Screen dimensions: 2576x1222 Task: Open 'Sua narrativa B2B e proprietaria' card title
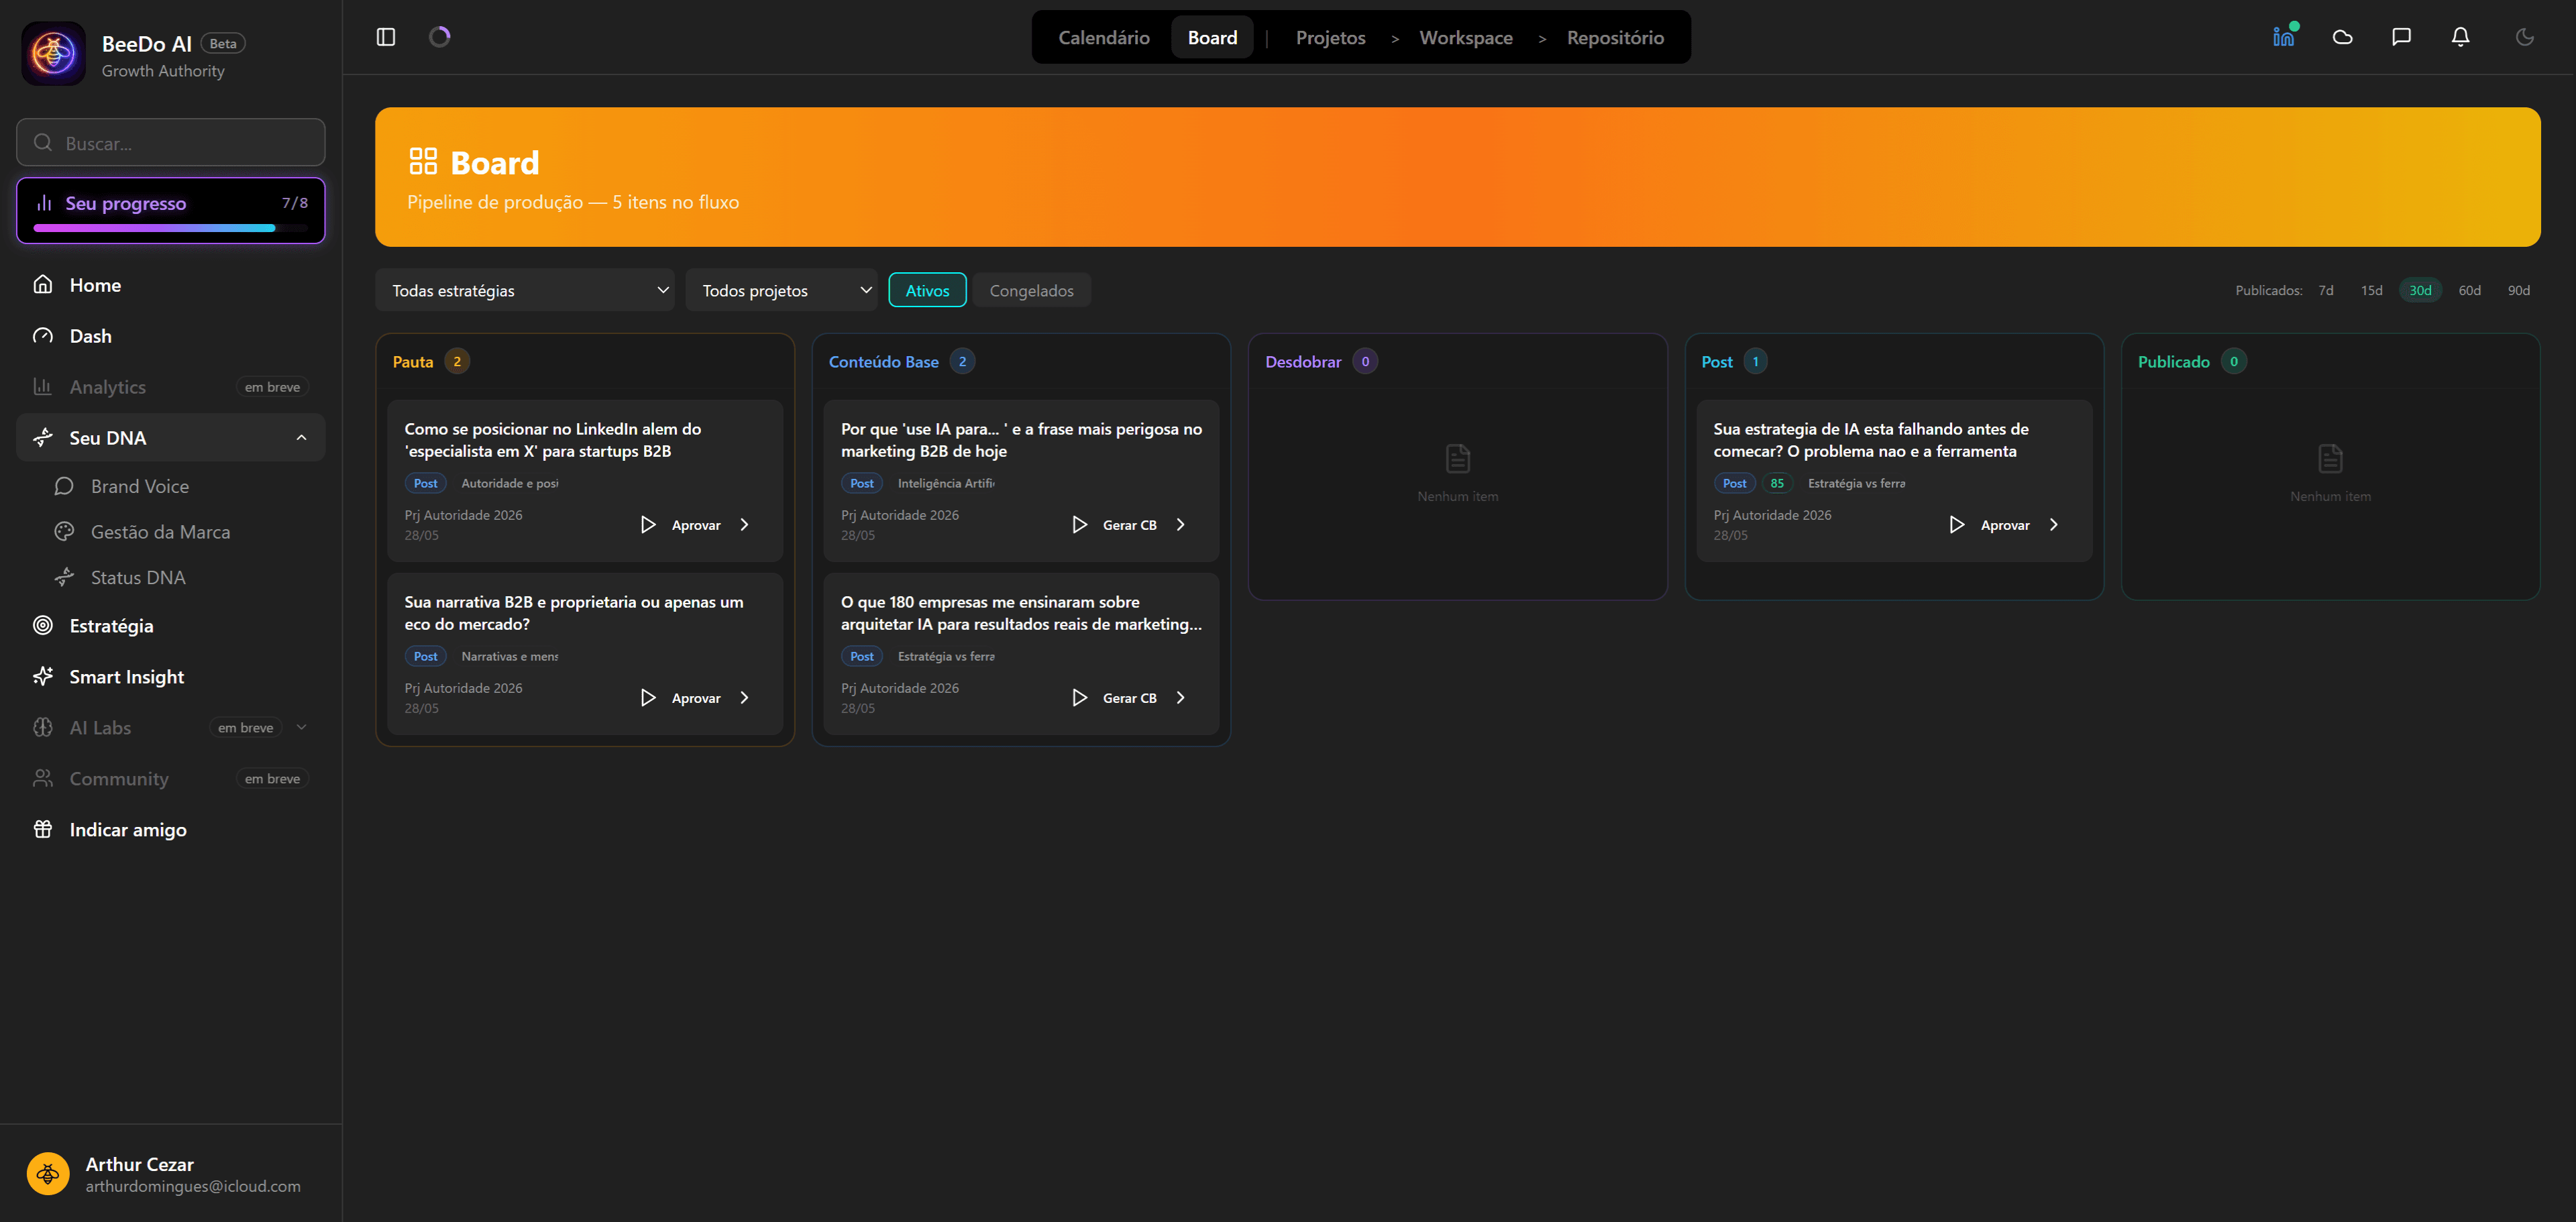pos(573,613)
